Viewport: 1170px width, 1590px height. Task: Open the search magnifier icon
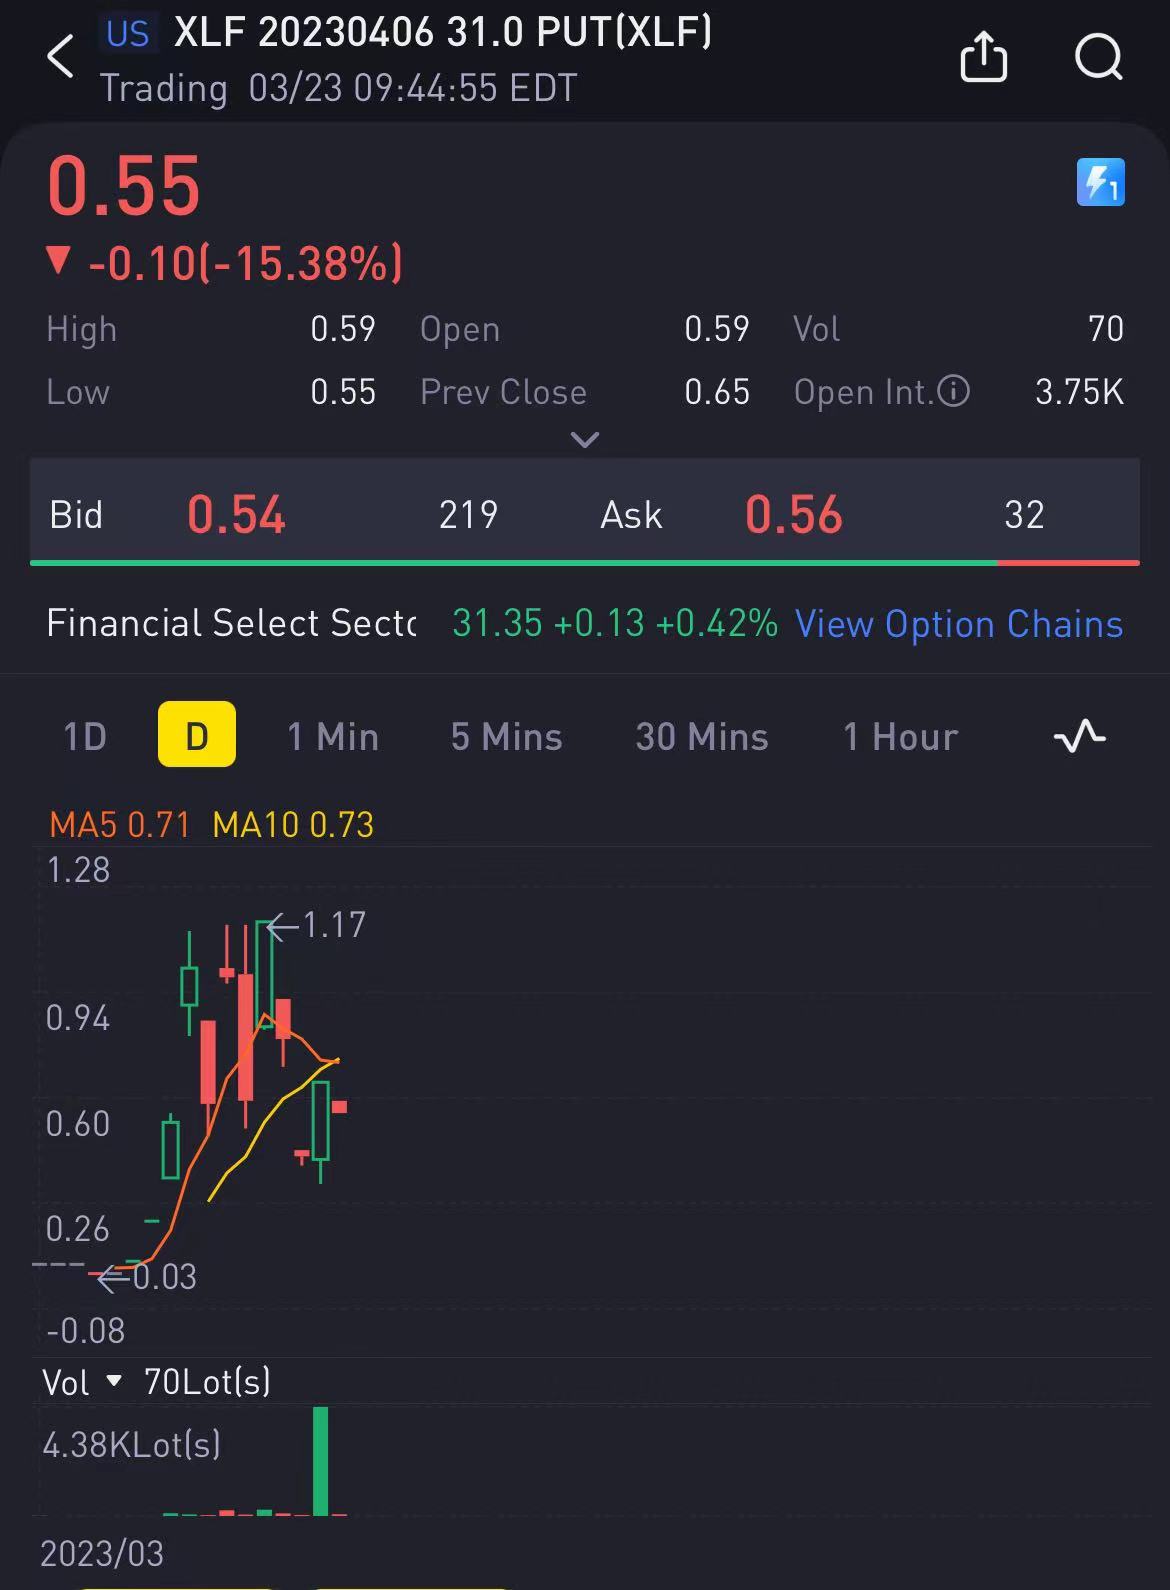click(x=1099, y=56)
